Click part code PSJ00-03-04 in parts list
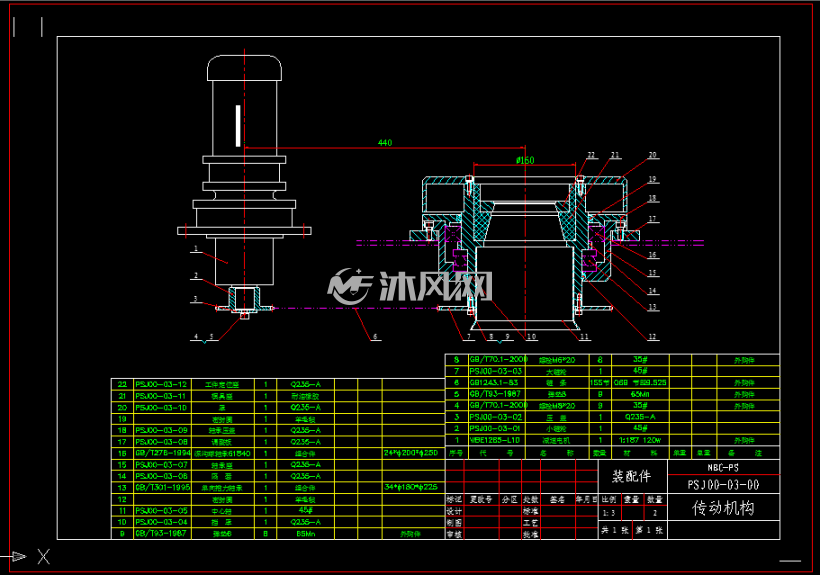The image size is (820, 575). click(x=161, y=522)
